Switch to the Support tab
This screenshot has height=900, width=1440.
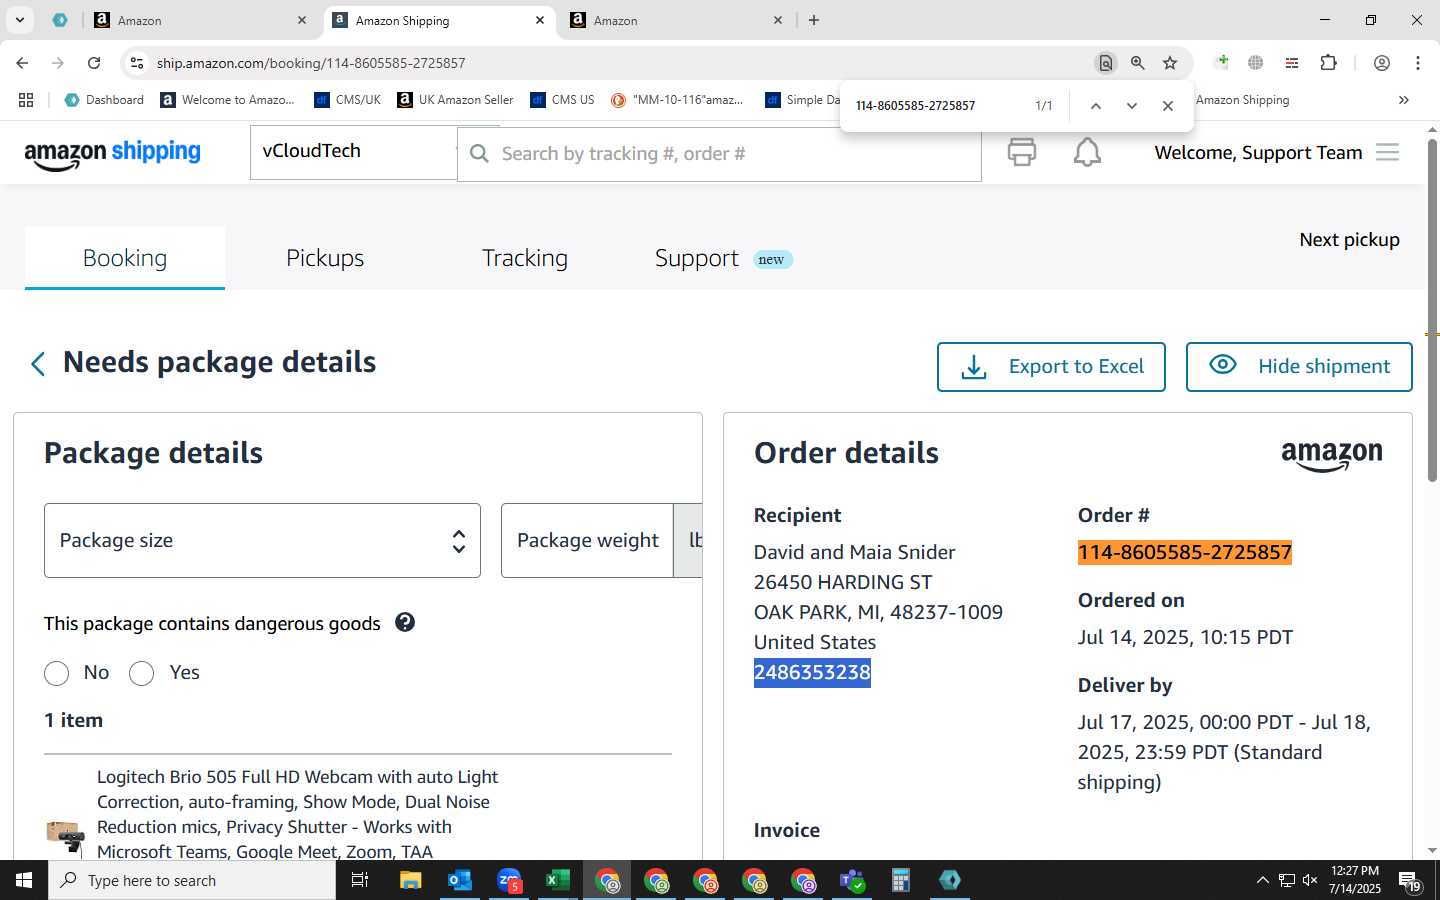coord(697,258)
